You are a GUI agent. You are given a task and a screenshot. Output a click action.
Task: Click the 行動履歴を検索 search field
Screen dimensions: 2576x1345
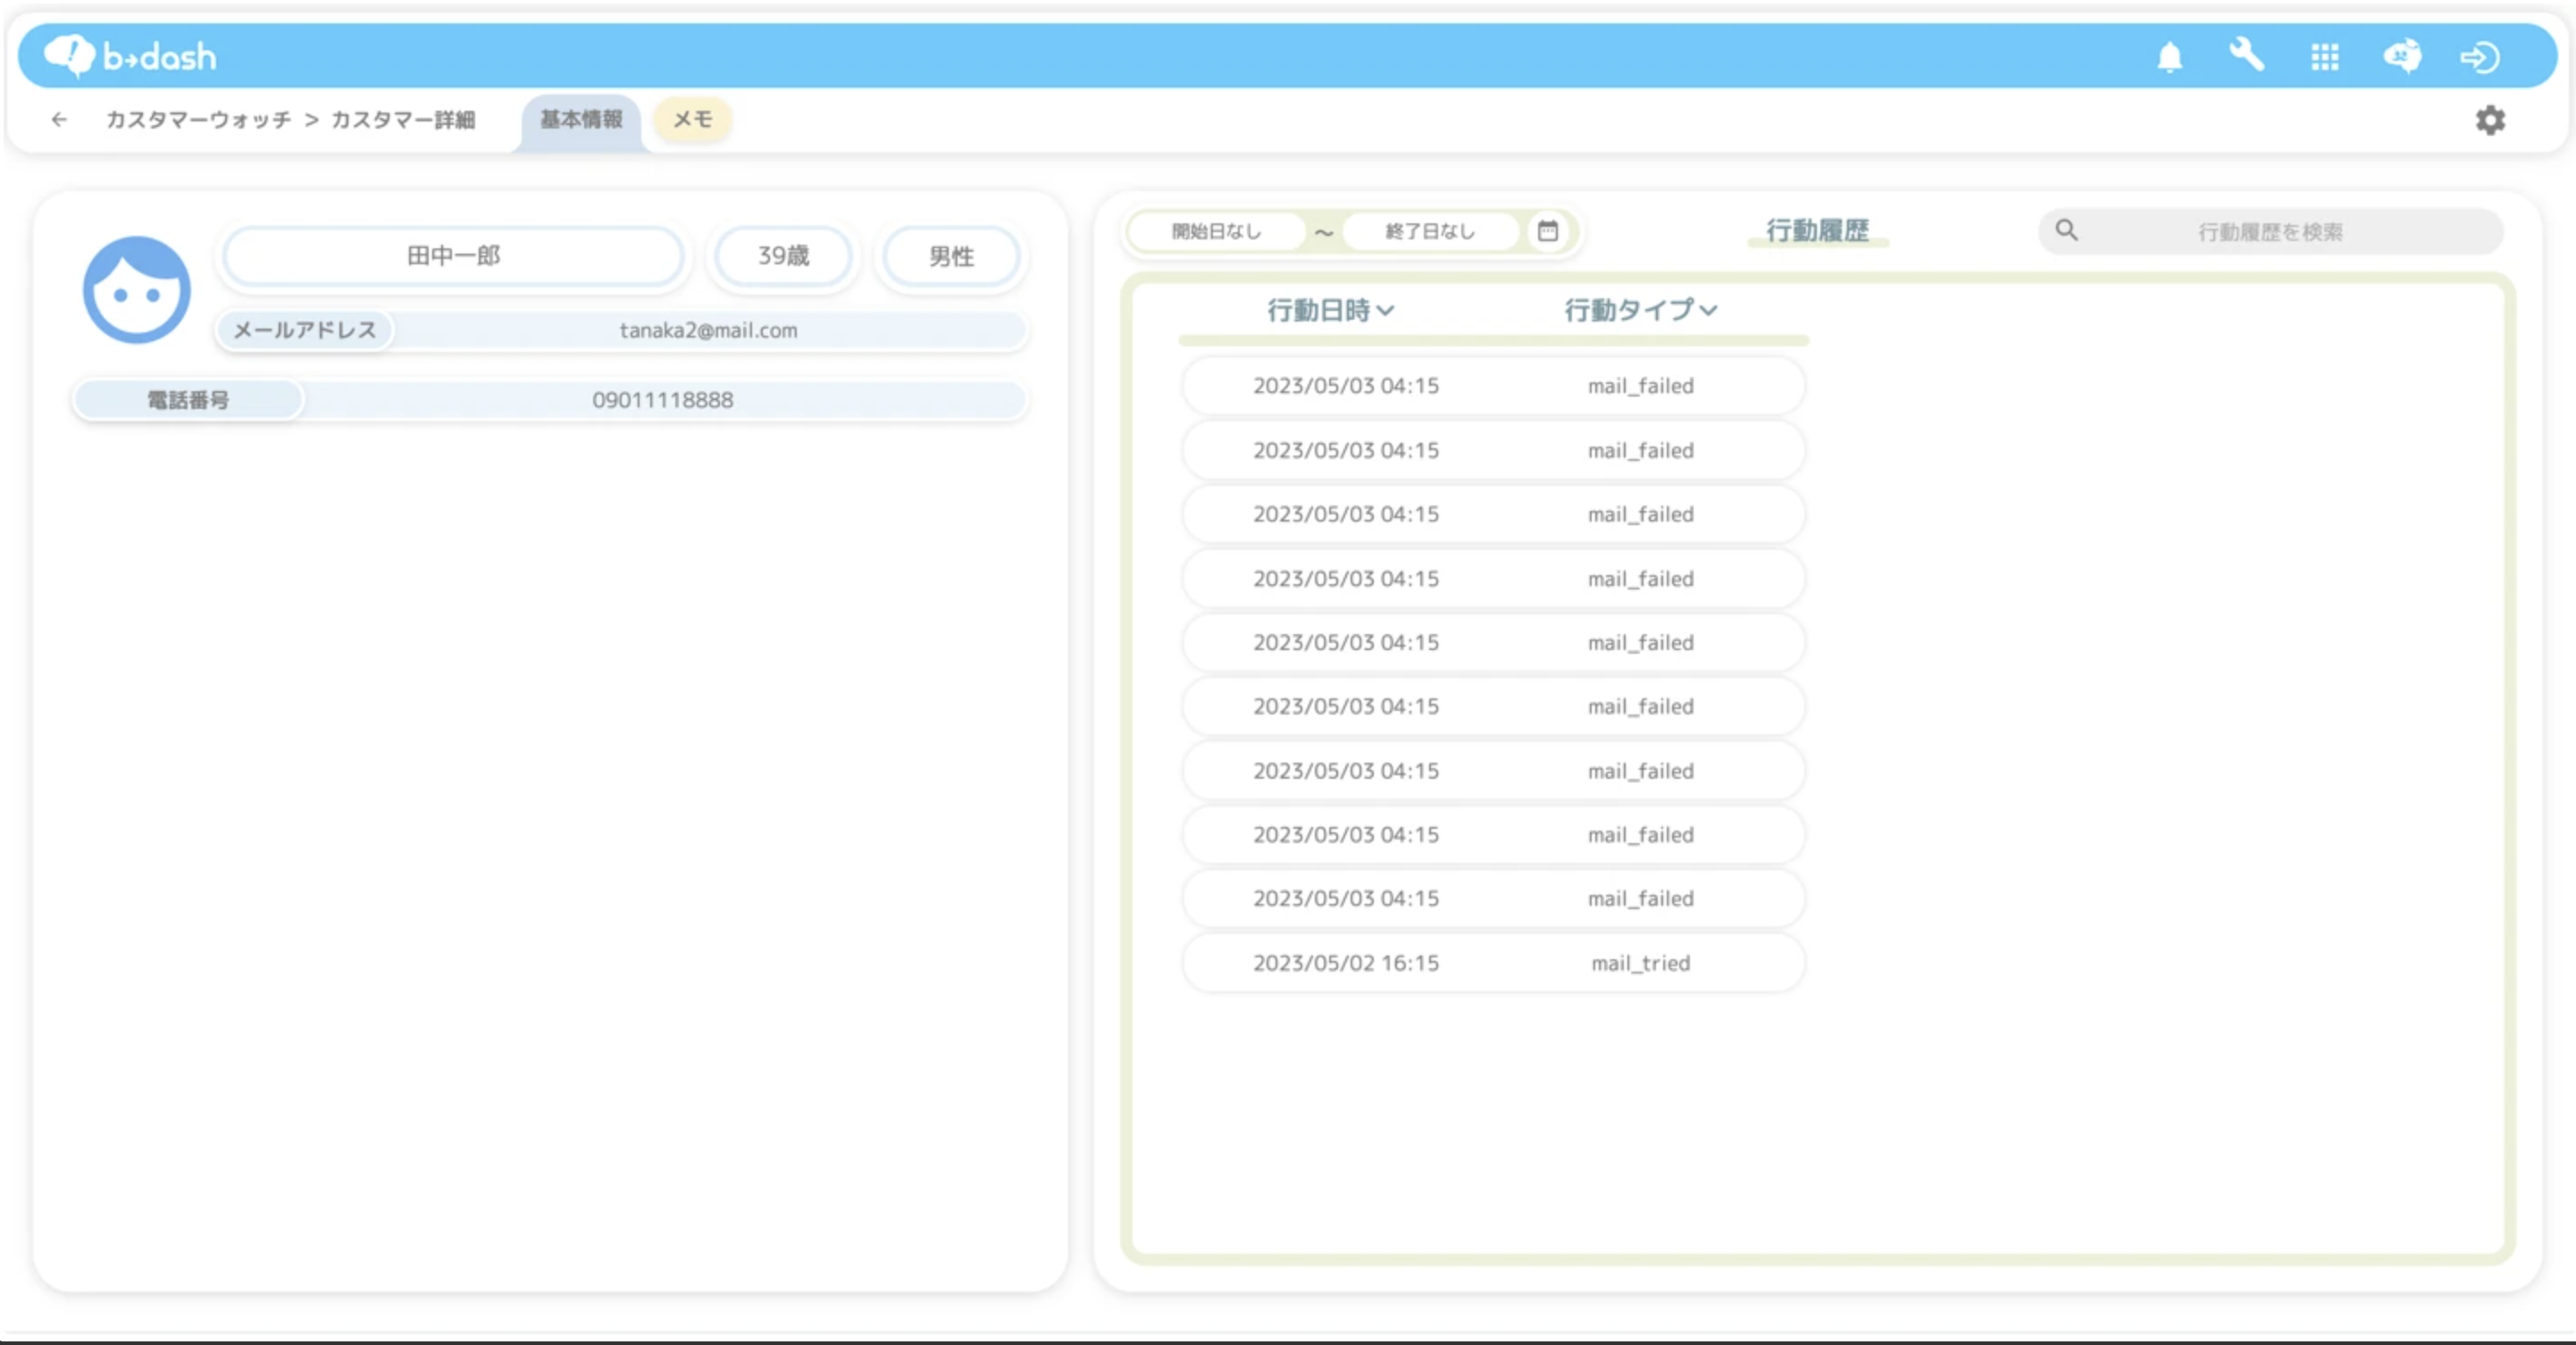(x=2270, y=232)
